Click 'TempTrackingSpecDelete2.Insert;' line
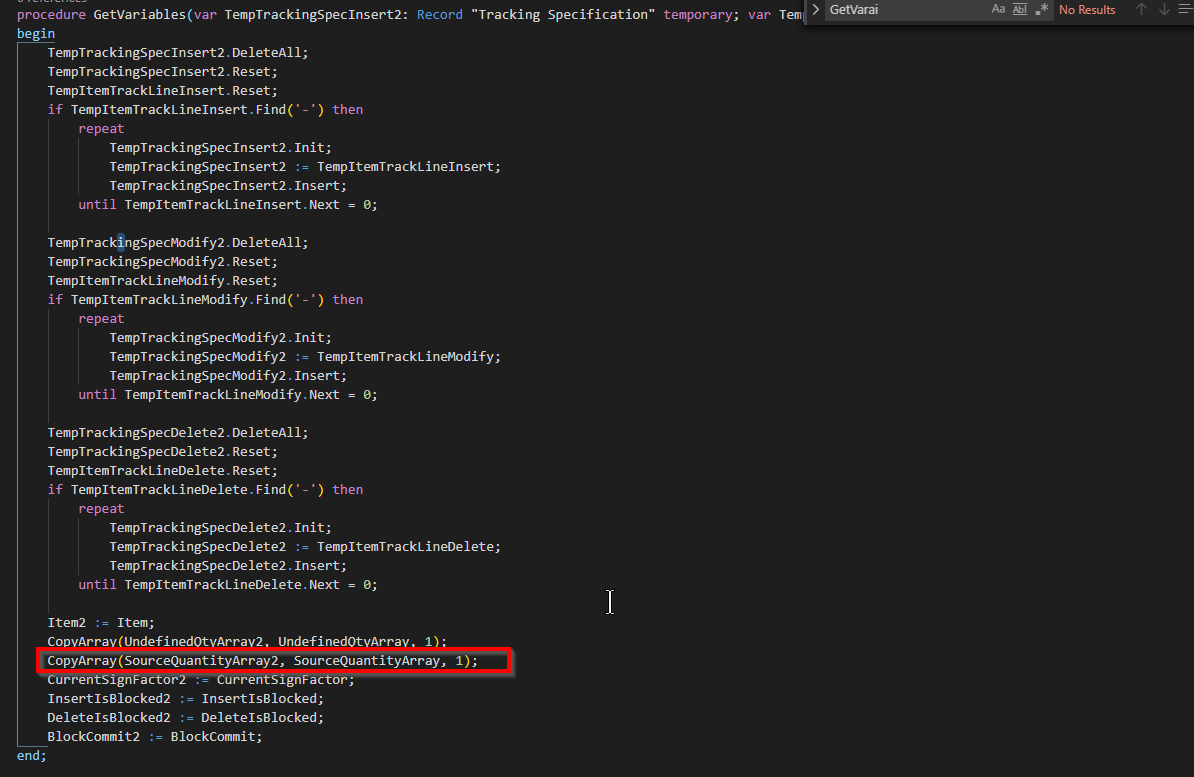The image size is (1194, 777). coord(228,566)
